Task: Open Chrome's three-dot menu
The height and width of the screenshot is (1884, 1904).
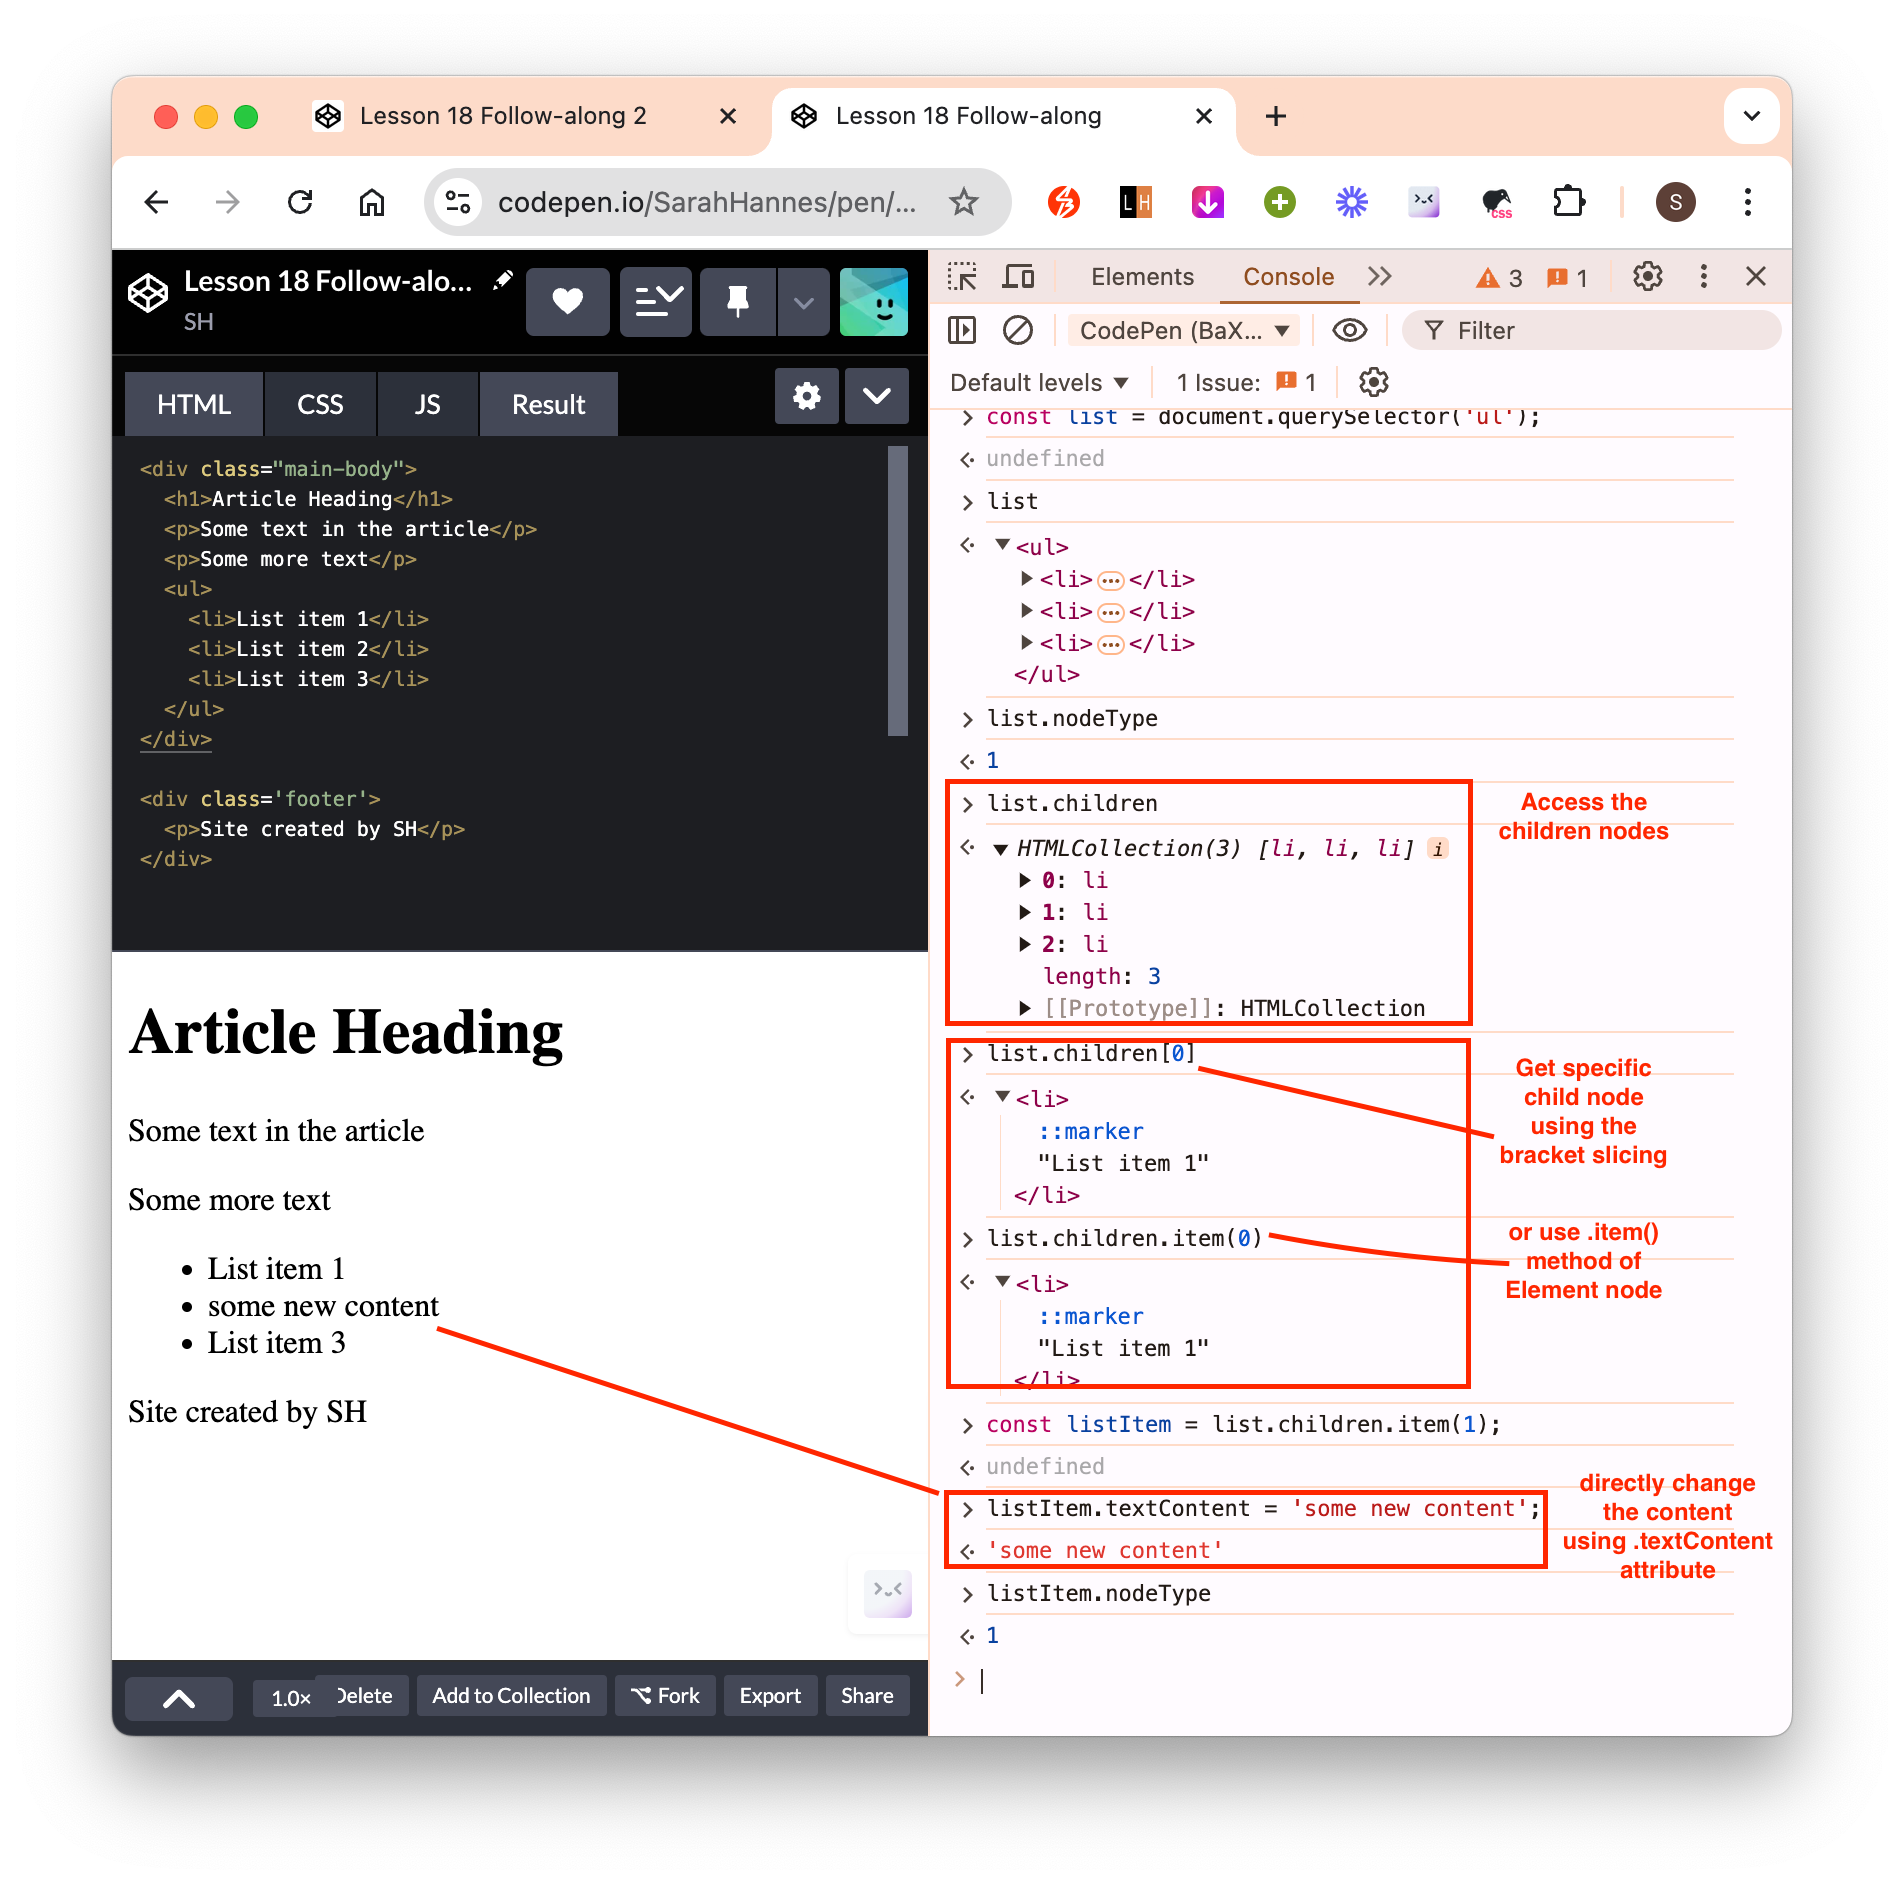Action: click(1748, 203)
